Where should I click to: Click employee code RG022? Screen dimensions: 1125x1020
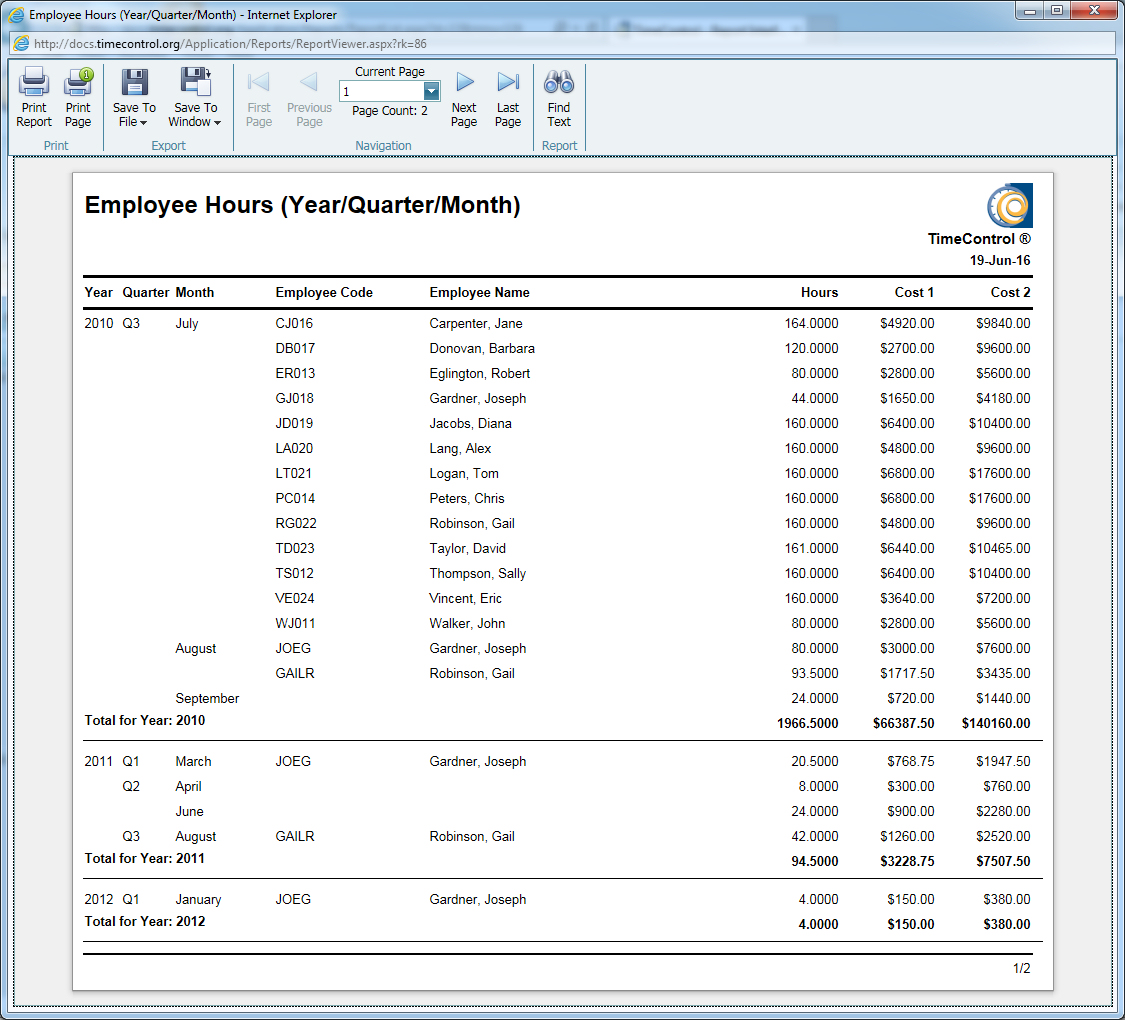(296, 524)
